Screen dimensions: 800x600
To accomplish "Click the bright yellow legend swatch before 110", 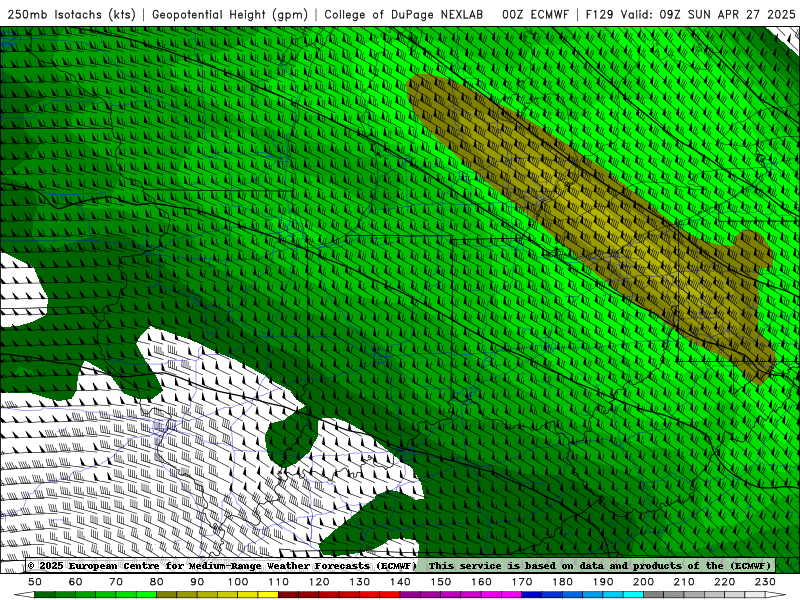I will pyautogui.click(x=268, y=595).
